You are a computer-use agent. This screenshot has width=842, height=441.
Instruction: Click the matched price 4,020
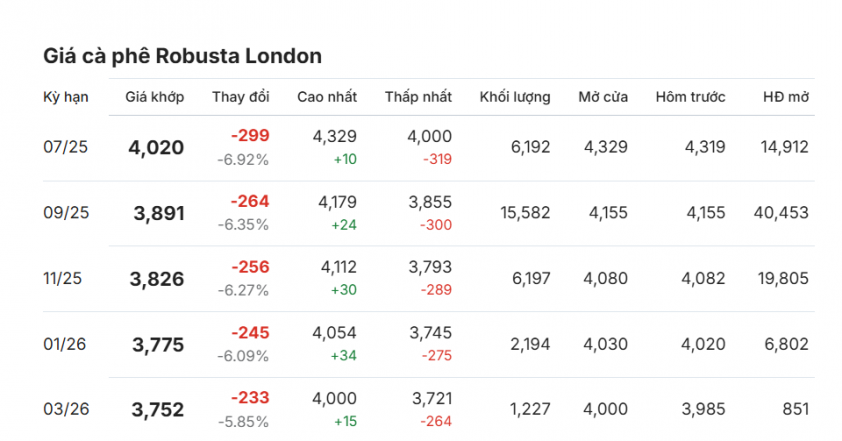tap(156, 148)
